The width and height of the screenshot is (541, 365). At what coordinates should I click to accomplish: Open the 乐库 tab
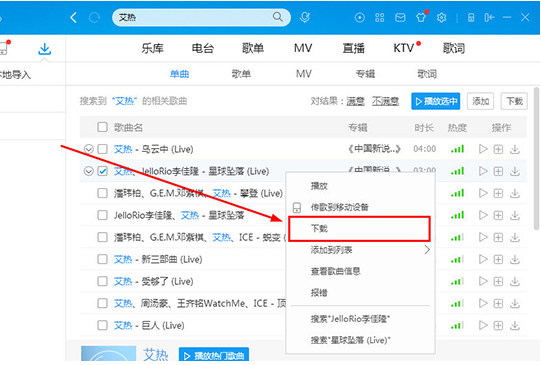[152, 48]
